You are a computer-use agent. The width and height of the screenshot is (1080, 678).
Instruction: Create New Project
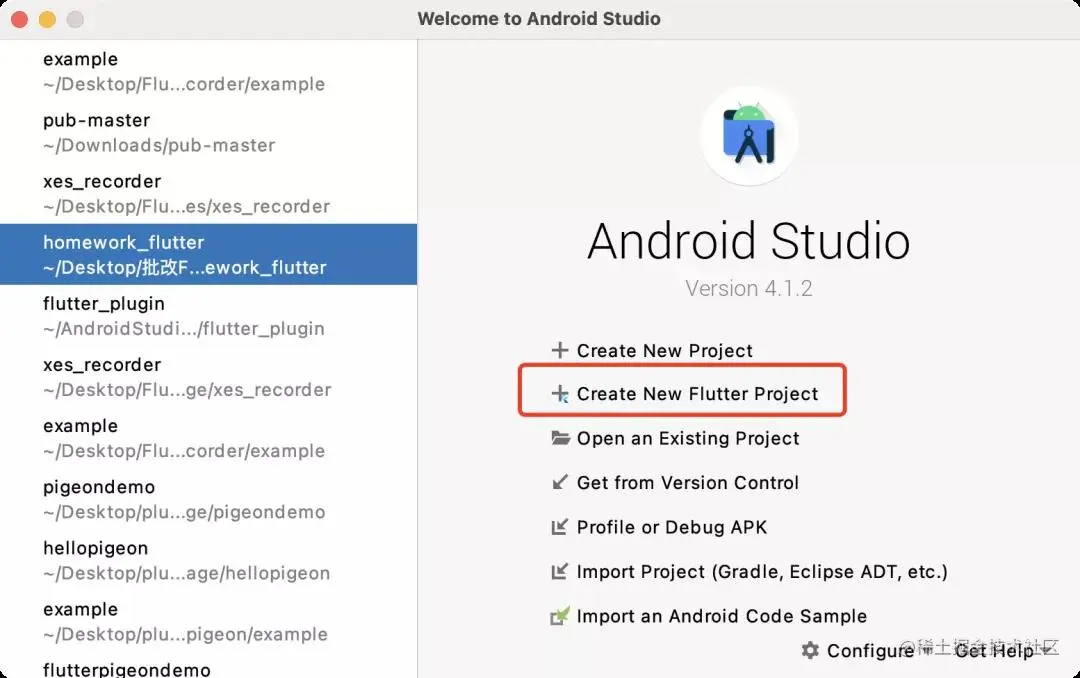tap(665, 350)
